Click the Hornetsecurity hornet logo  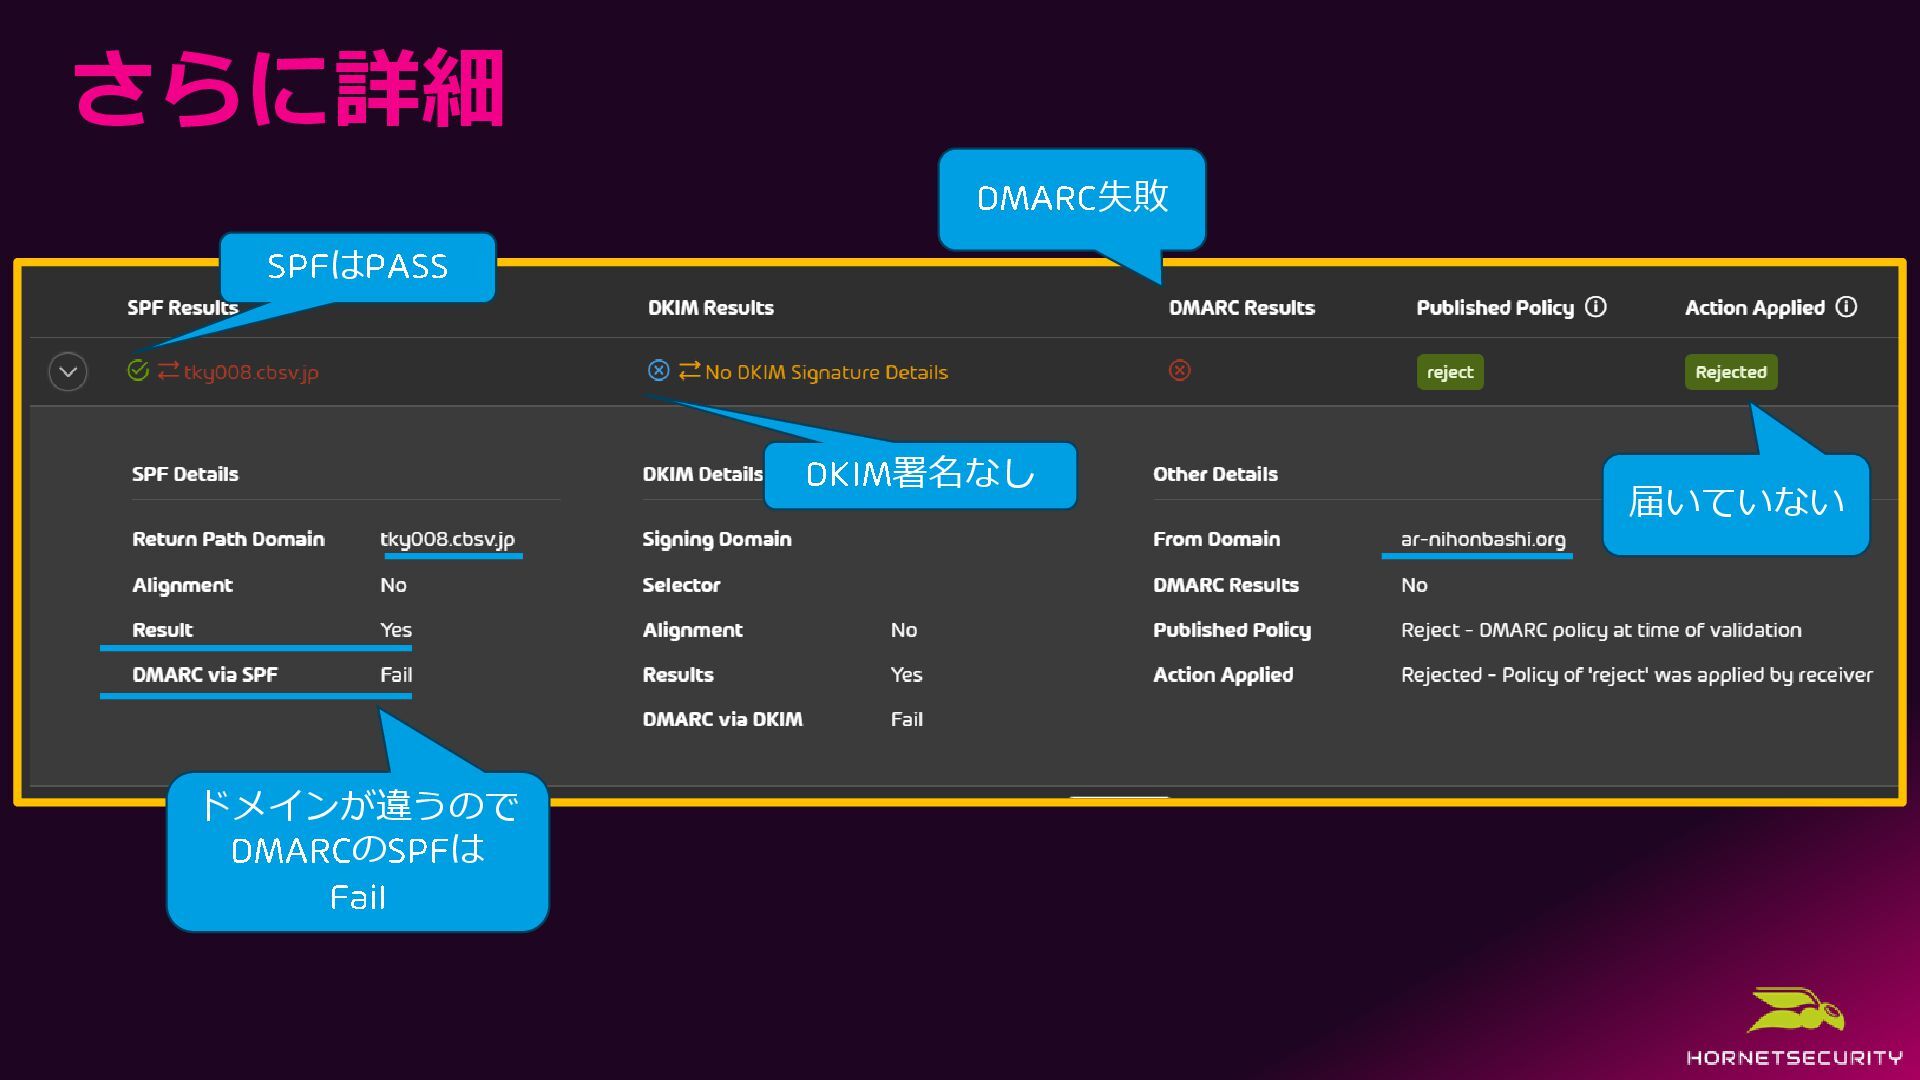pyautogui.click(x=1796, y=1012)
